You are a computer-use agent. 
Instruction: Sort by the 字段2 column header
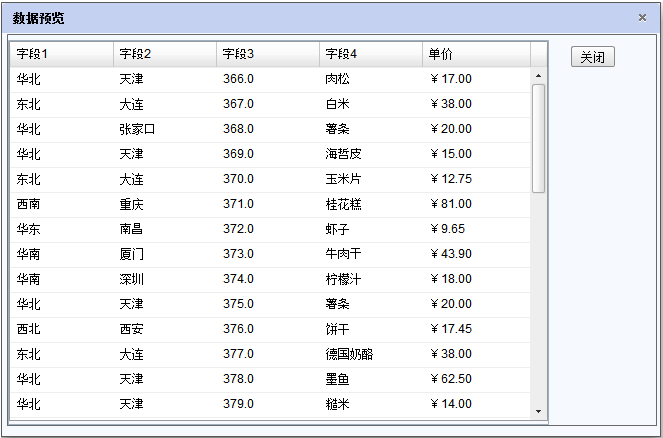[163, 54]
